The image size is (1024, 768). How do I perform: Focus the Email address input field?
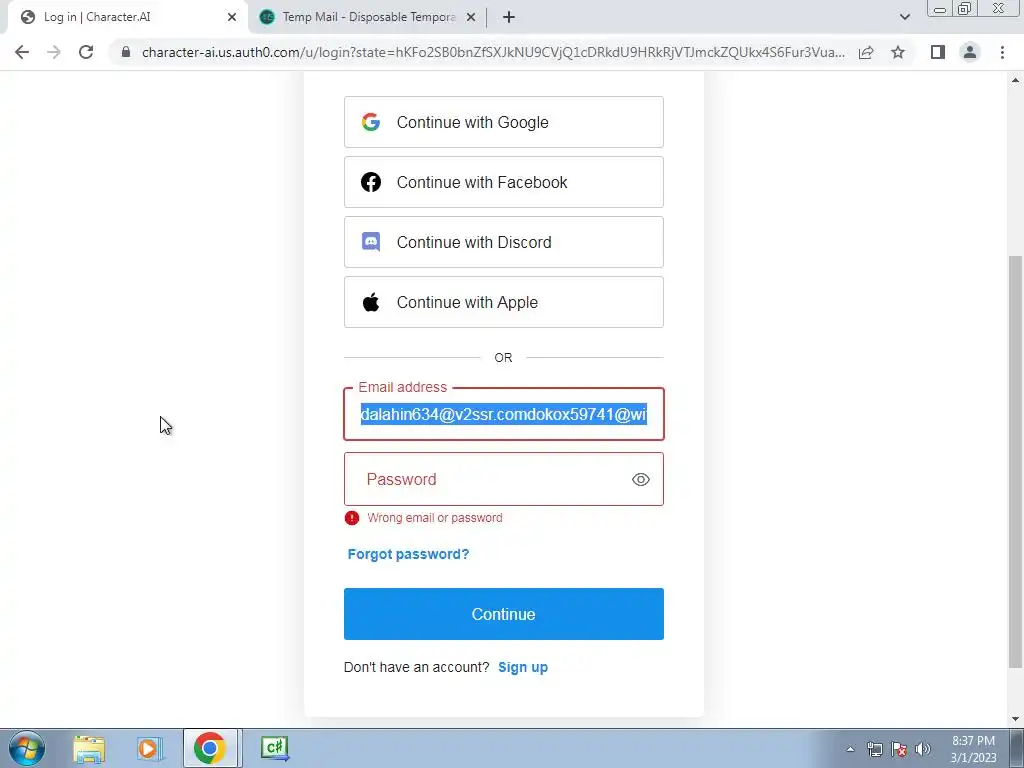(x=504, y=414)
